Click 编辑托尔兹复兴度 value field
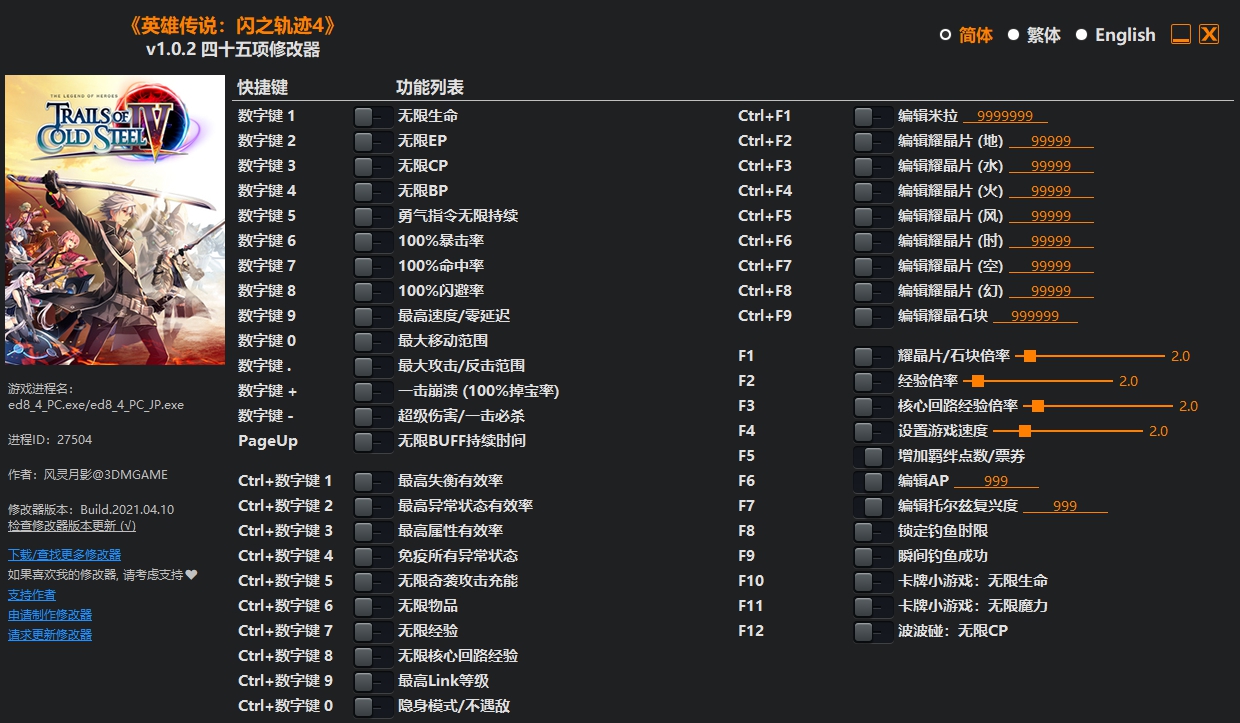Screen dimensions: 1240x723 point(1065,506)
